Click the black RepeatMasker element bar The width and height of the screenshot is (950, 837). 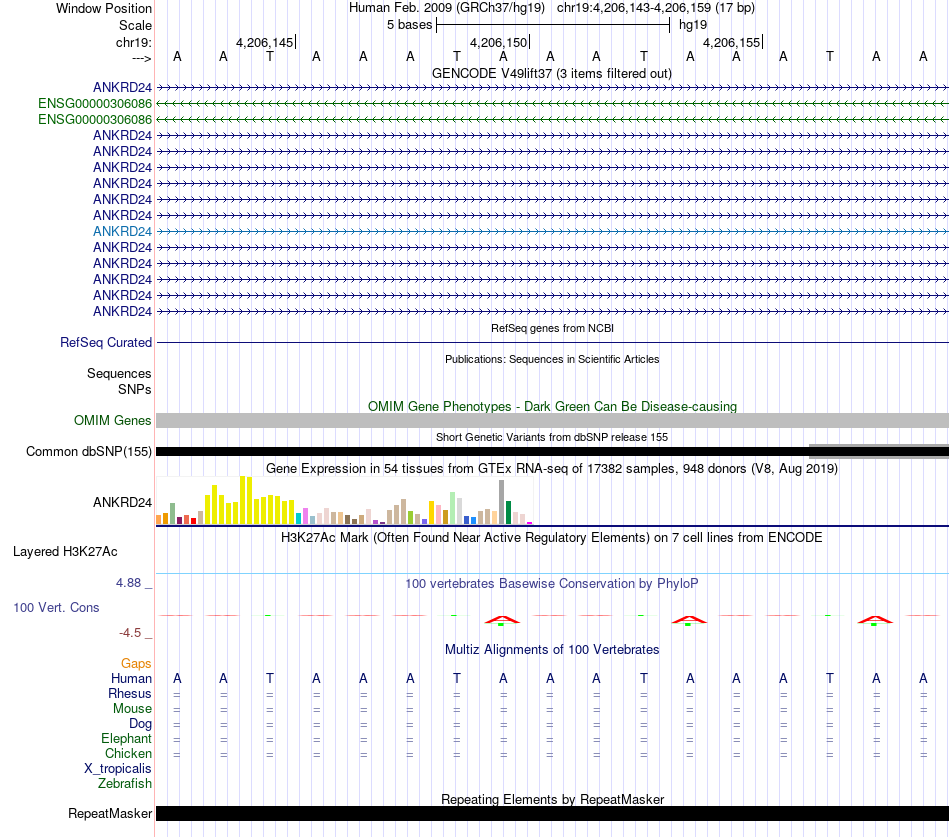click(x=552, y=813)
